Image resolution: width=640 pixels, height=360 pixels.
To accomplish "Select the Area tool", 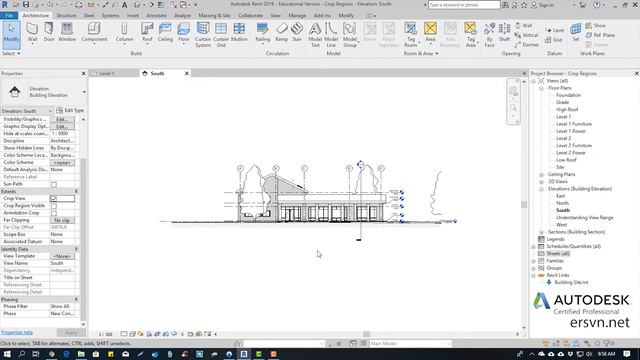I will (x=430, y=32).
